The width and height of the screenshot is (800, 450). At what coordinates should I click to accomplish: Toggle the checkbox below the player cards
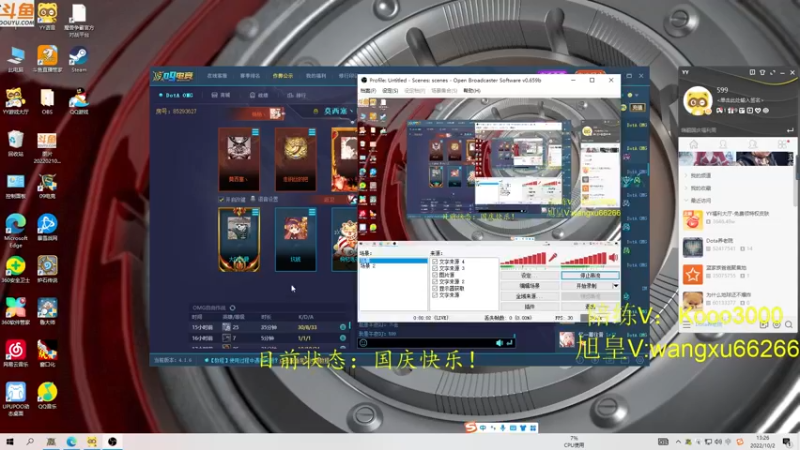pyautogui.click(x=221, y=199)
